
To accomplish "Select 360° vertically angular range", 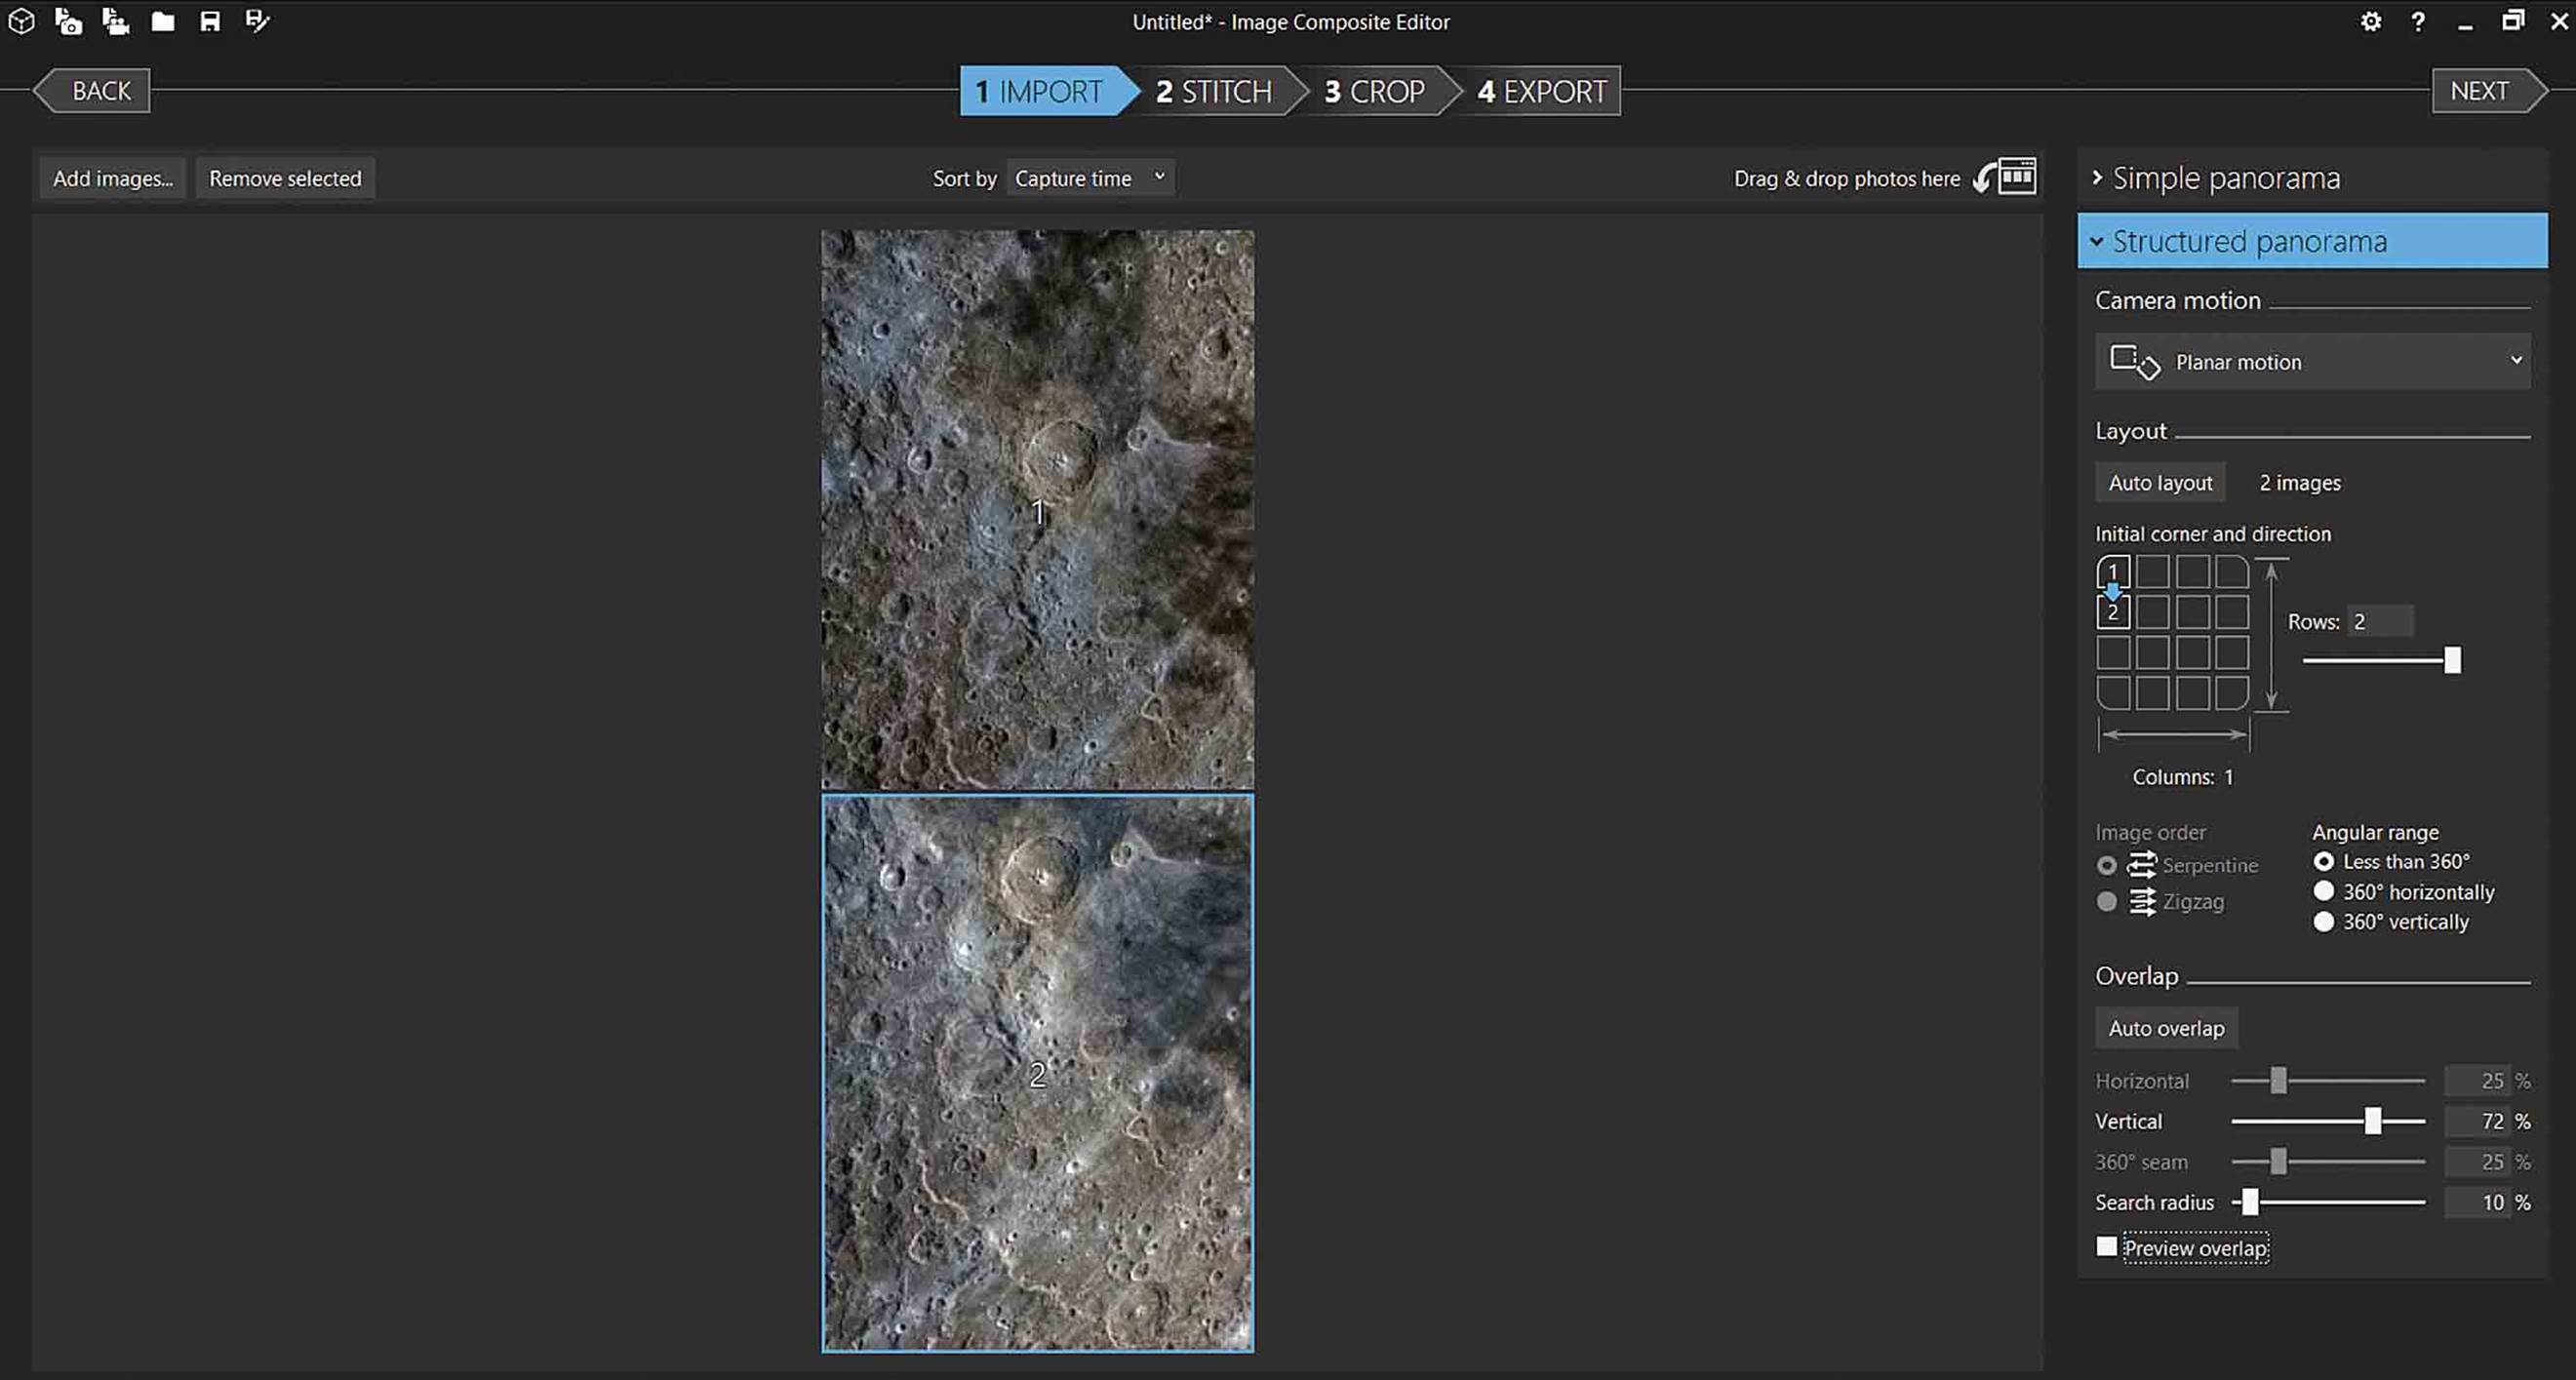I will pyautogui.click(x=2391, y=921).
